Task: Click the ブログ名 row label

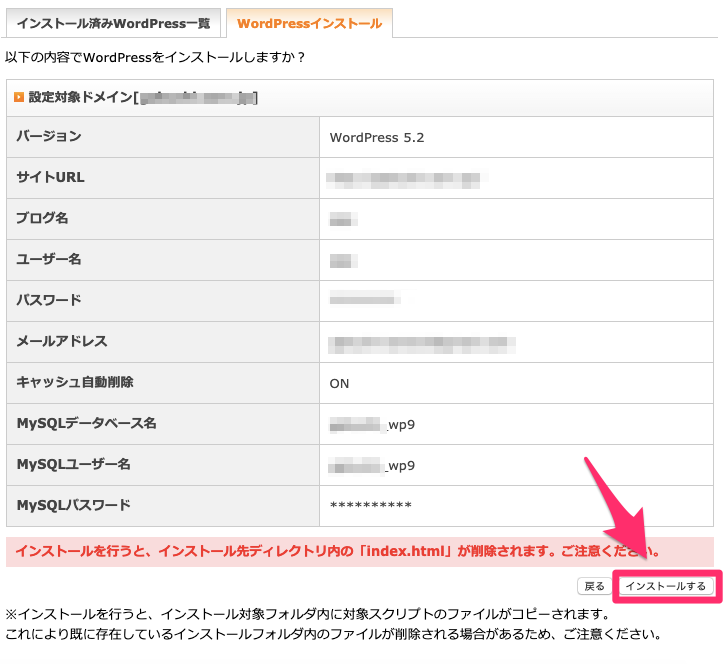Action: pos(42,218)
